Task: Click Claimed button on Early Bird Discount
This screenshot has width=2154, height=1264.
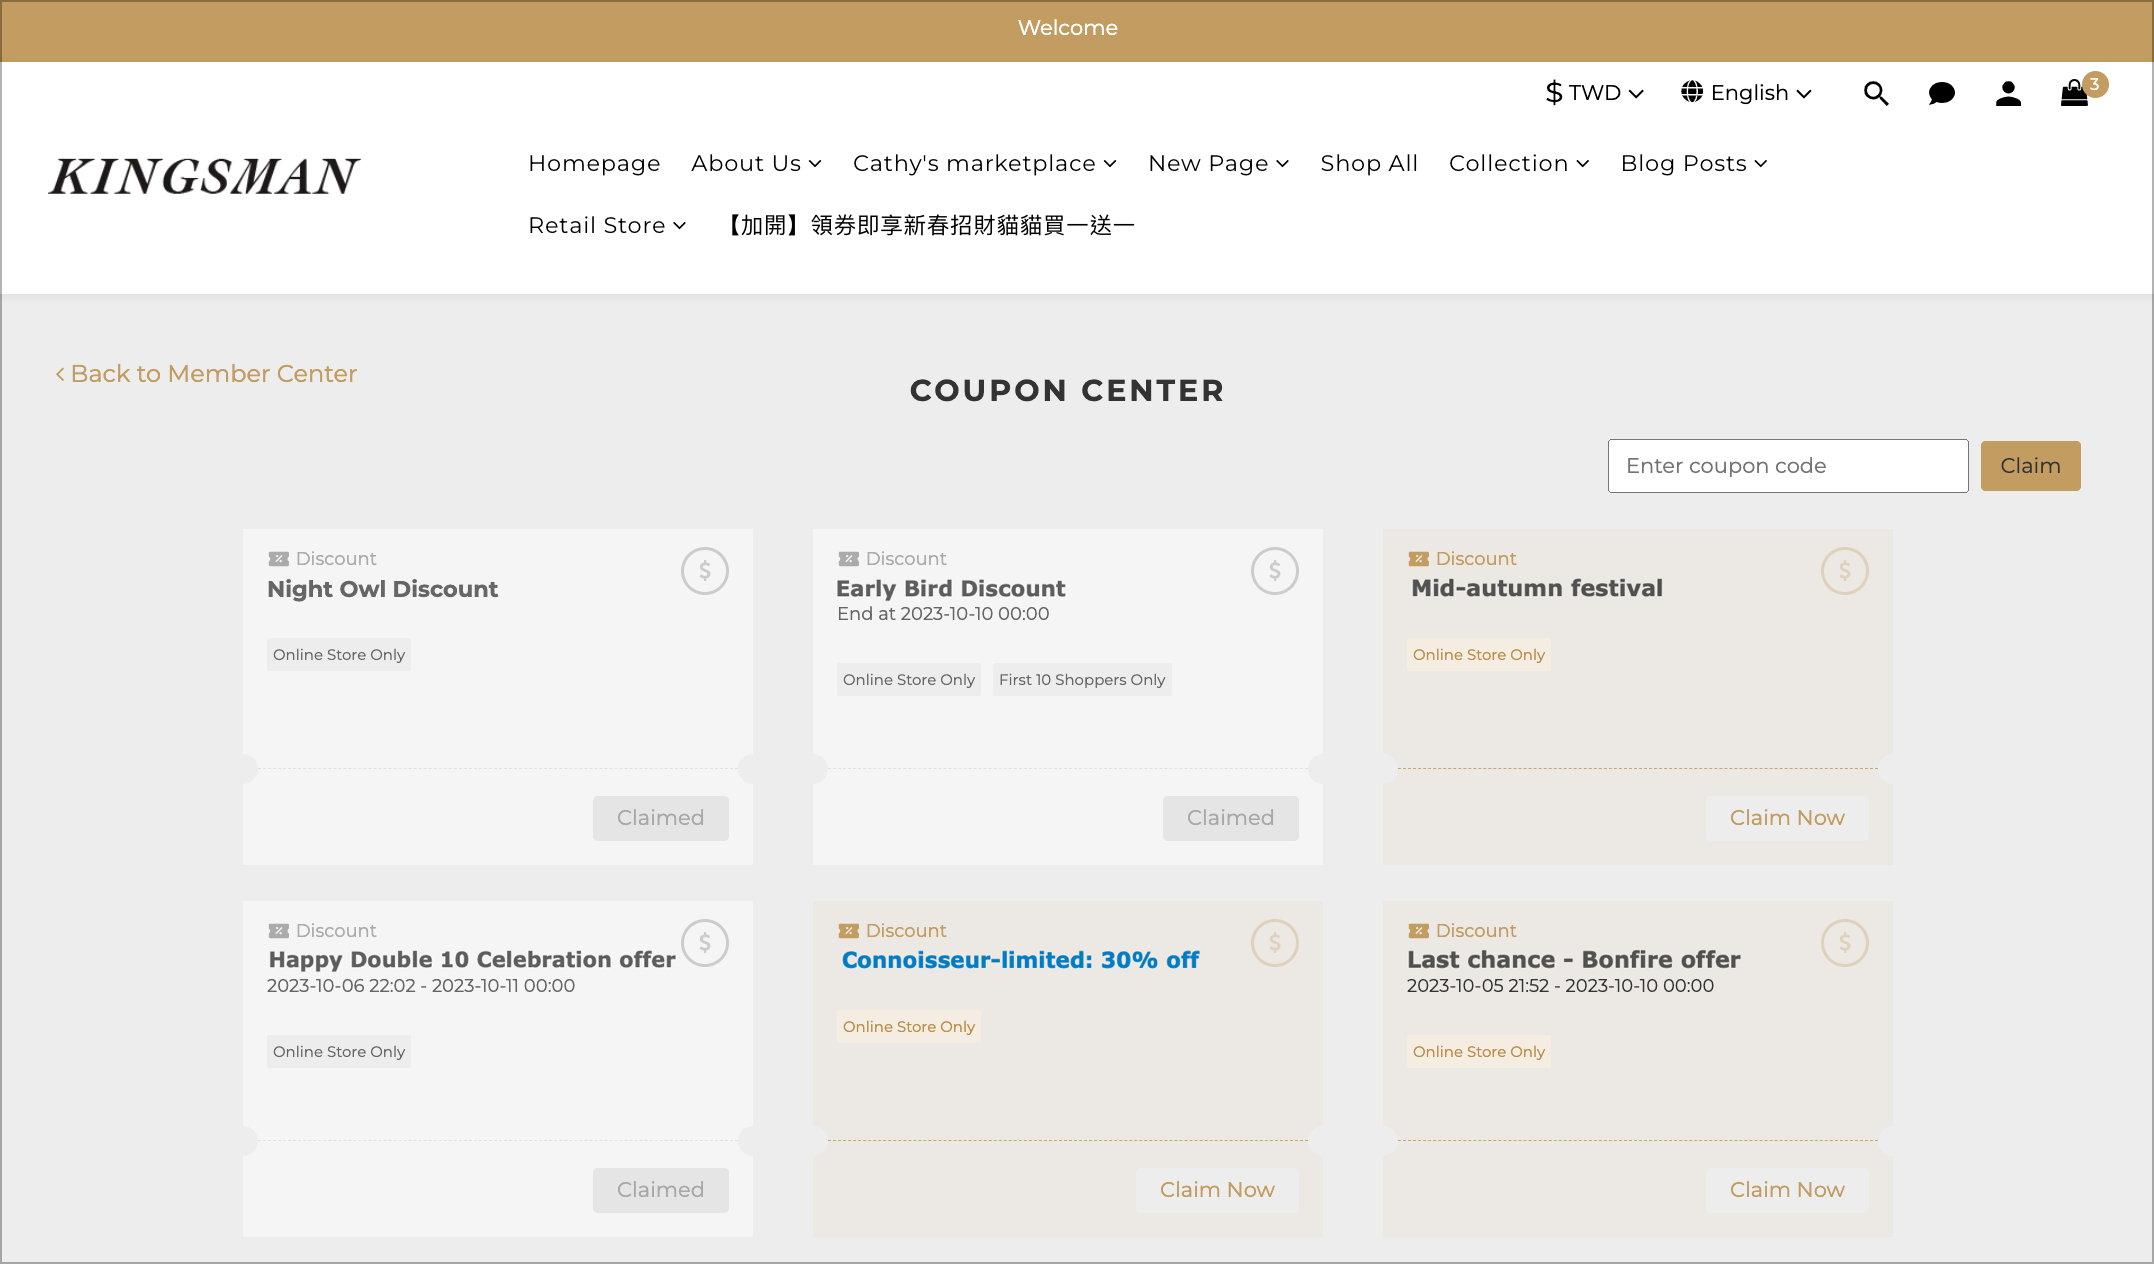Action: coord(1230,818)
